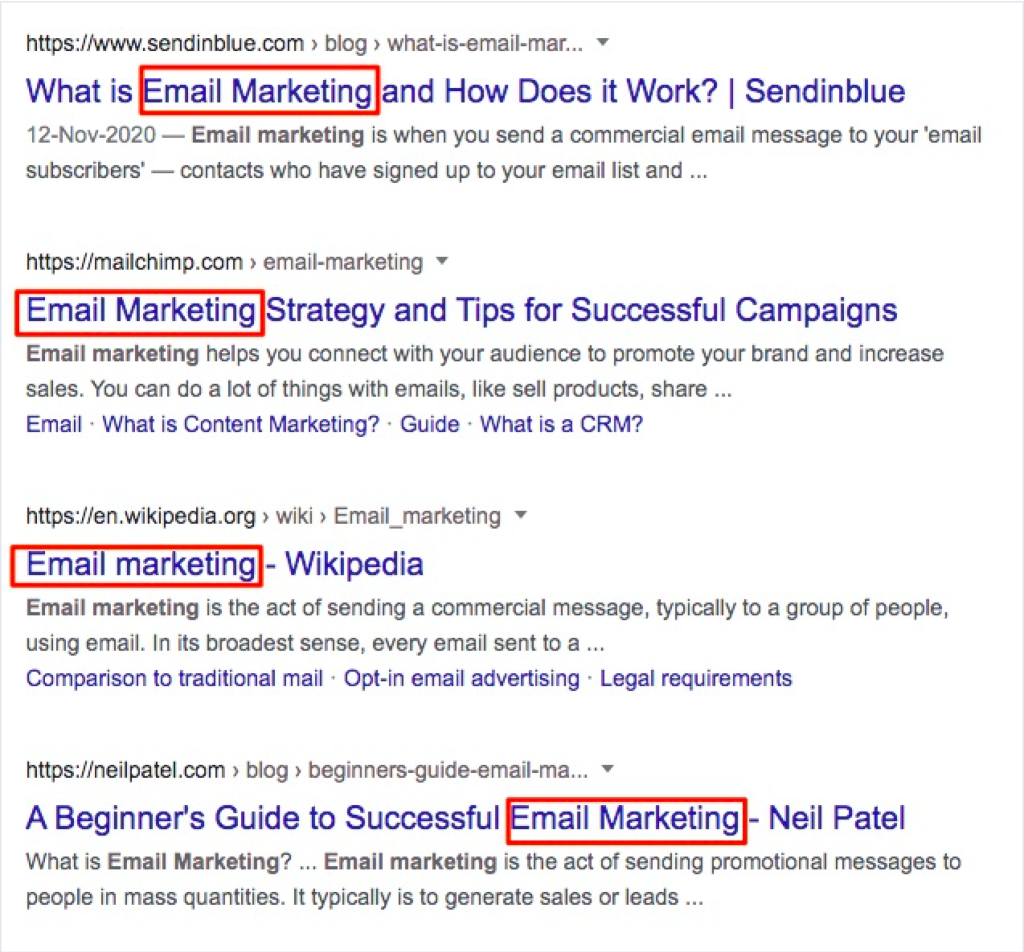The height and width of the screenshot is (952, 1024).
Task: Click the en.wikipedia.org wiki URL breadcrumb
Action: point(263,516)
